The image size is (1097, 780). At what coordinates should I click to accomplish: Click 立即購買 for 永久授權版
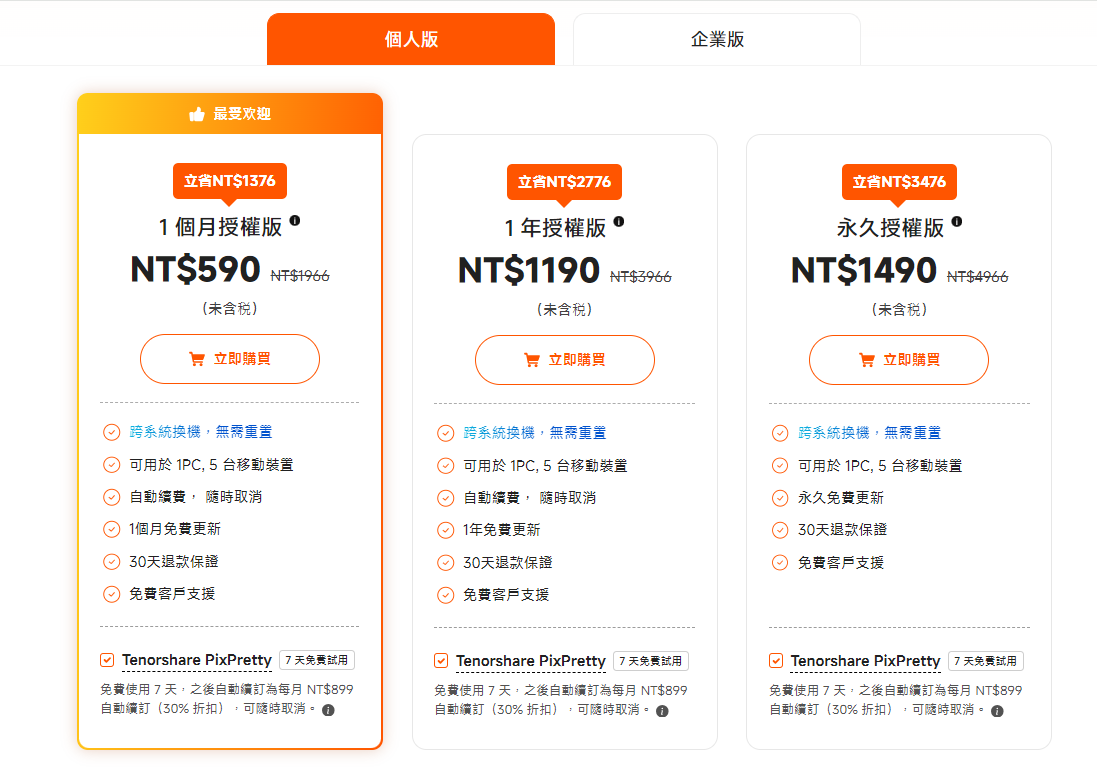click(x=898, y=360)
